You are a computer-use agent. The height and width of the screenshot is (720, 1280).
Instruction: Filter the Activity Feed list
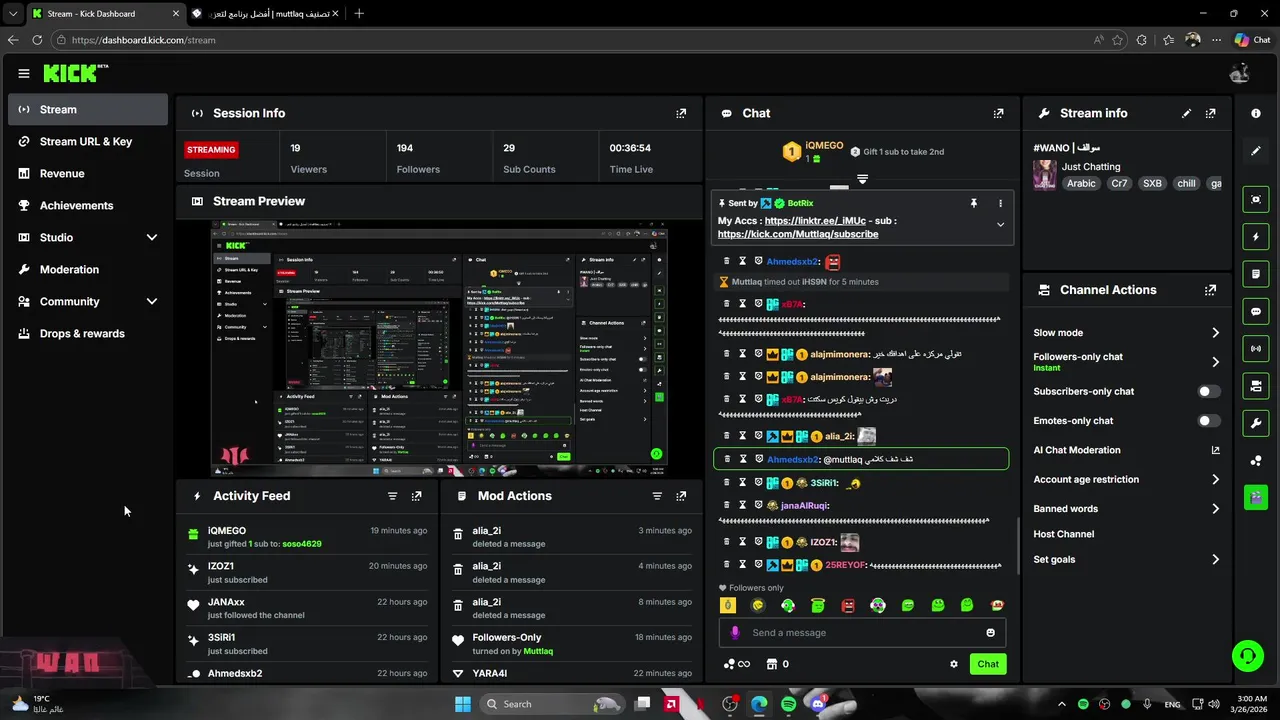tap(392, 496)
